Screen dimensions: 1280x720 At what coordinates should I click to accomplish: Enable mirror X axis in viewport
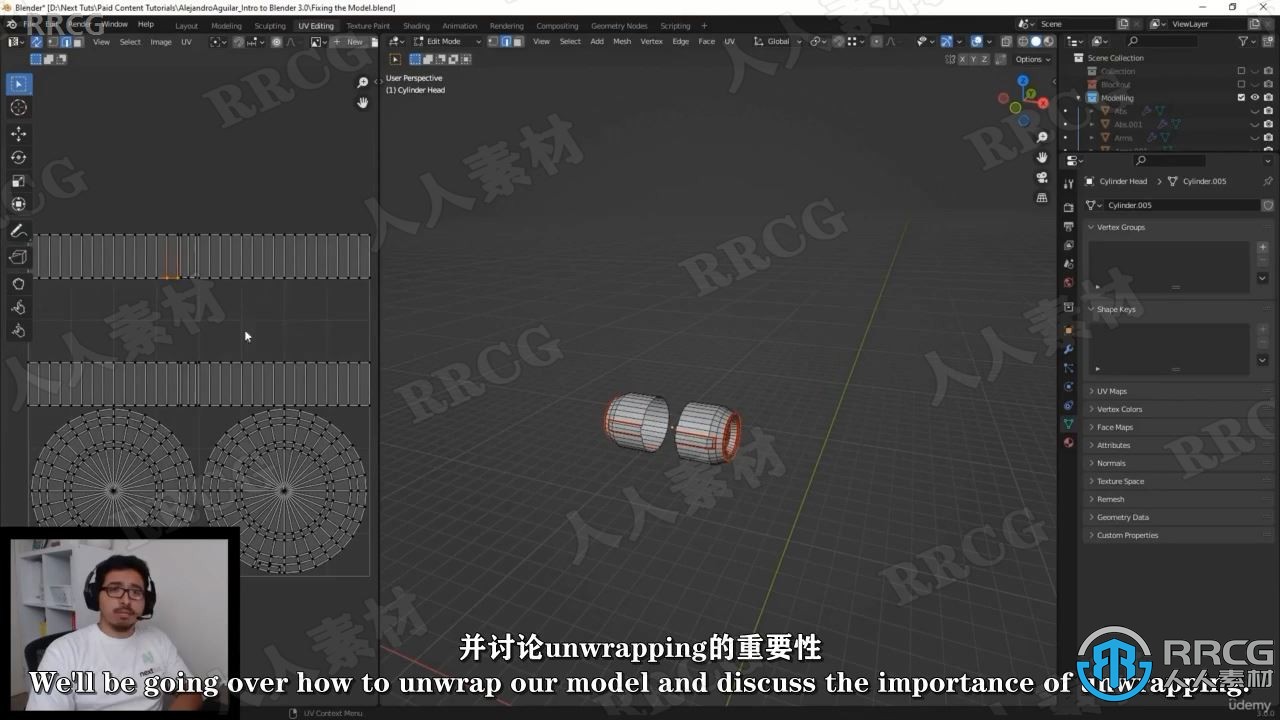click(x=963, y=59)
